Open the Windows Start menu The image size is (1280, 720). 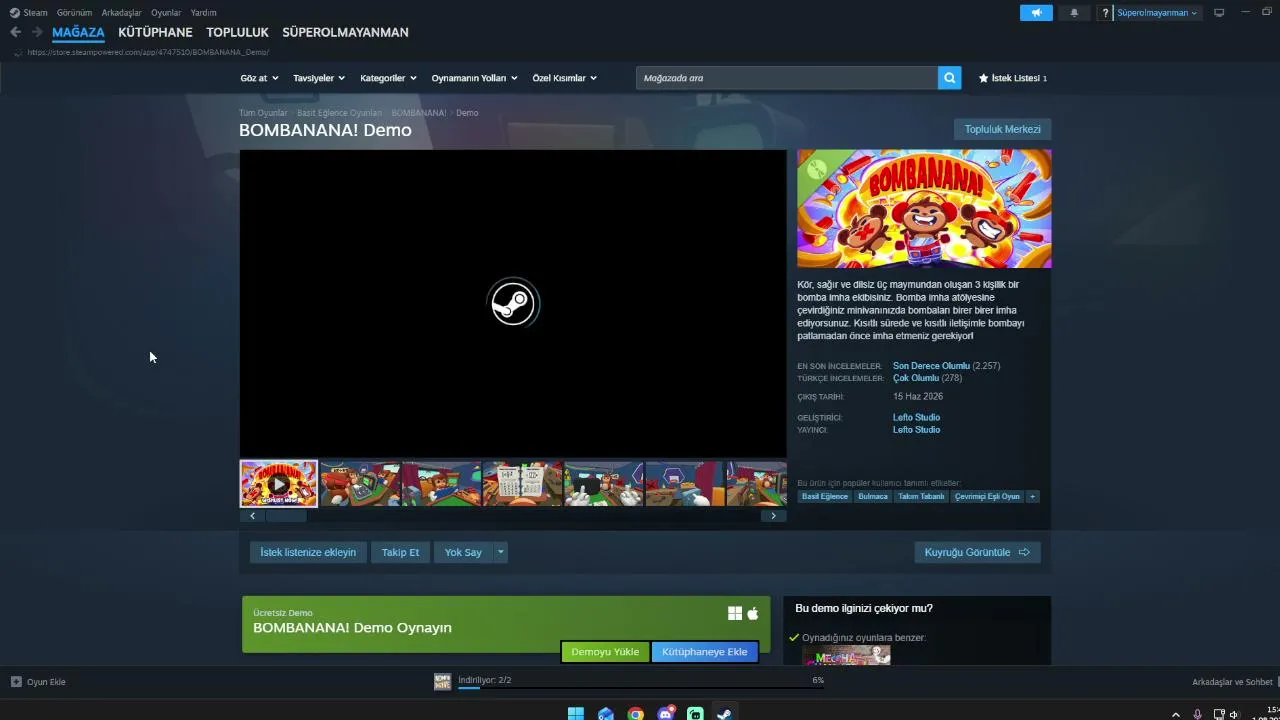tap(576, 714)
